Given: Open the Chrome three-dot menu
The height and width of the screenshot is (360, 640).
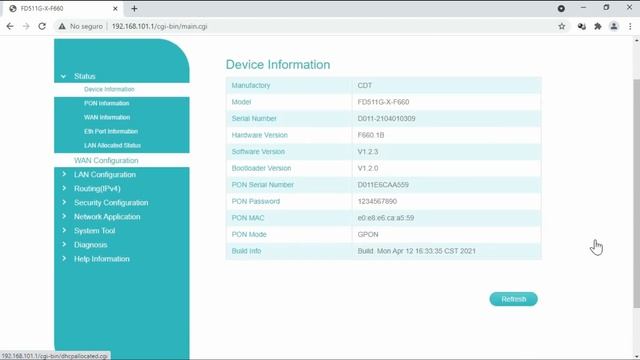Looking at the screenshot, I should tap(630, 26).
